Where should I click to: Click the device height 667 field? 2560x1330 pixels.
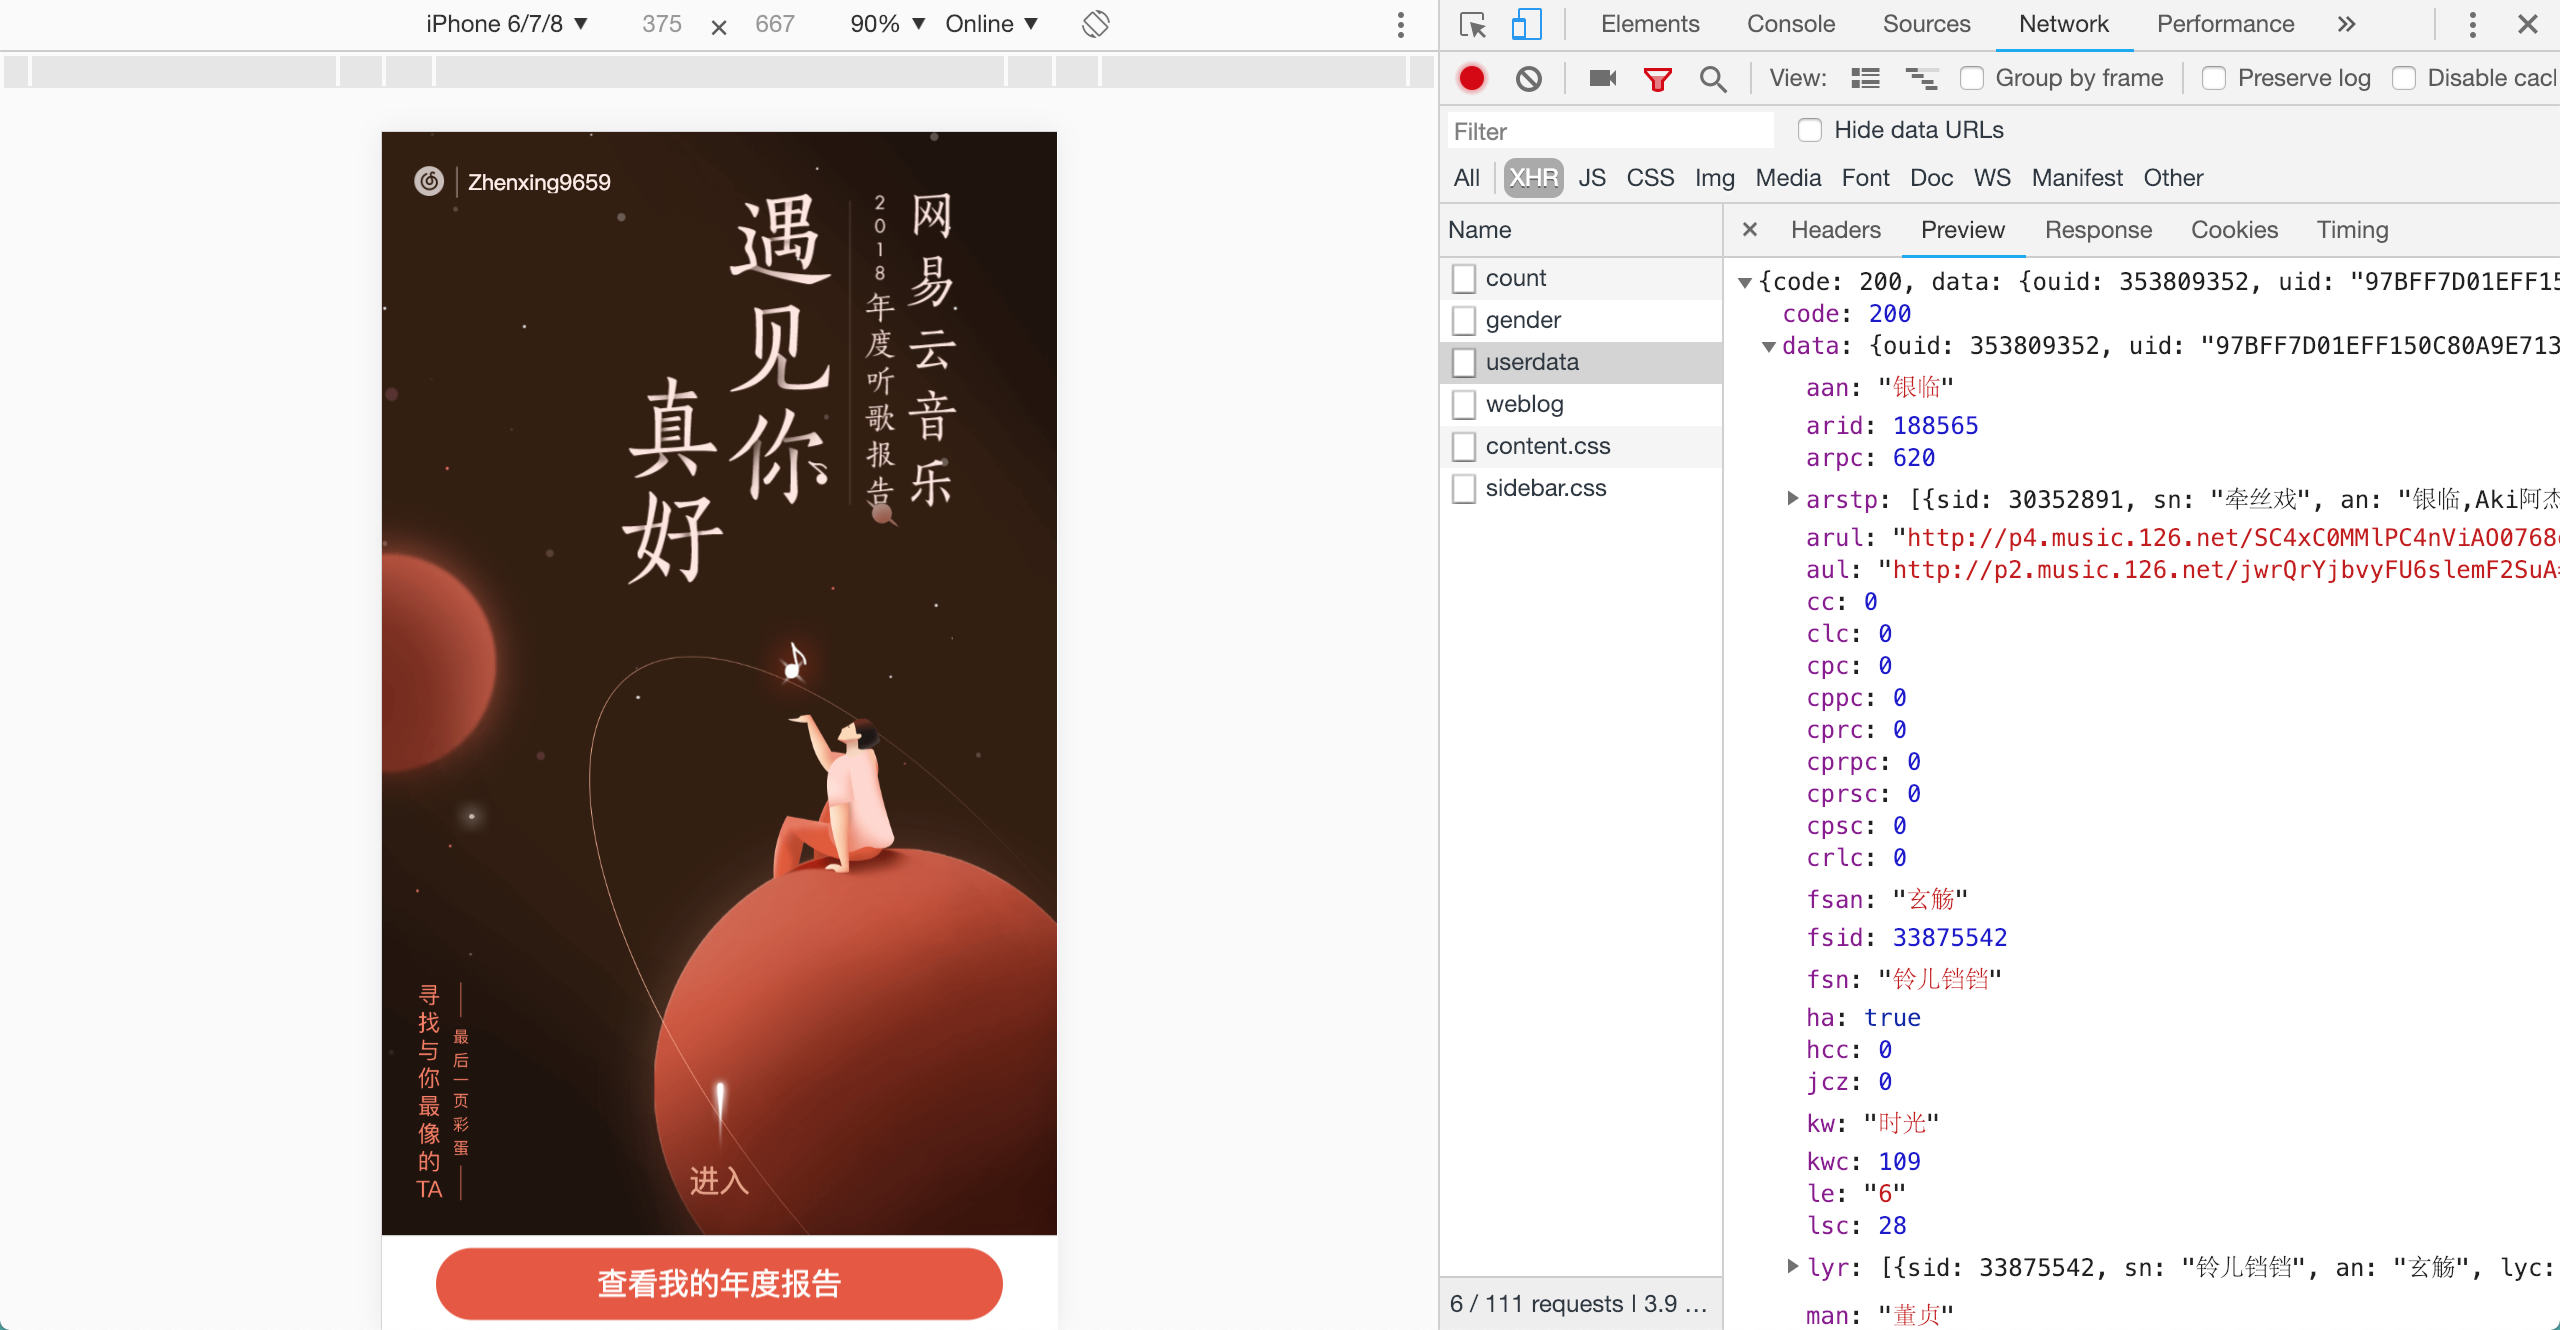click(x=775, y=24)
